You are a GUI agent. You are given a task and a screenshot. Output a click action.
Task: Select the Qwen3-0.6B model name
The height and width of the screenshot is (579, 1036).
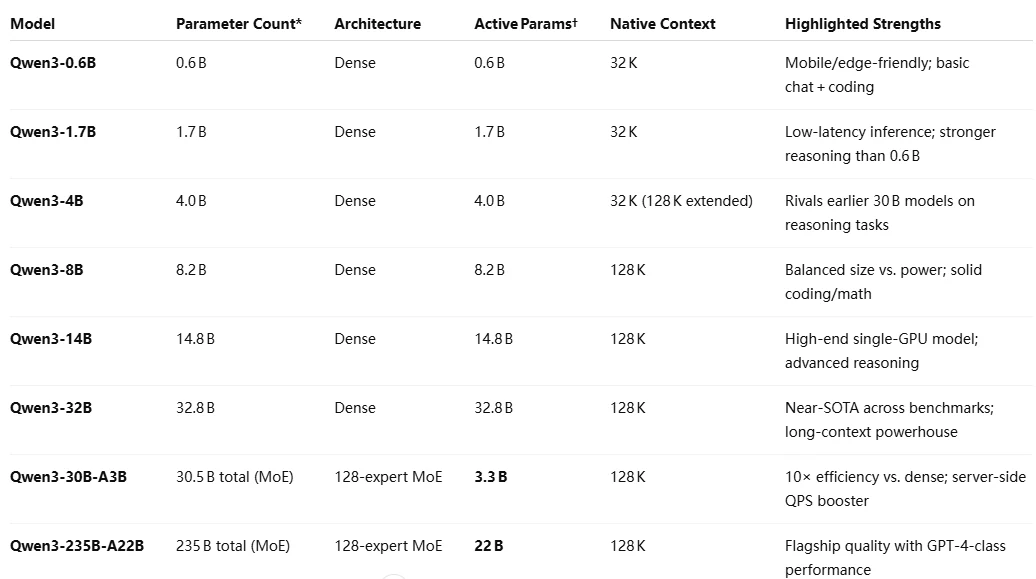tap(53, 63)
